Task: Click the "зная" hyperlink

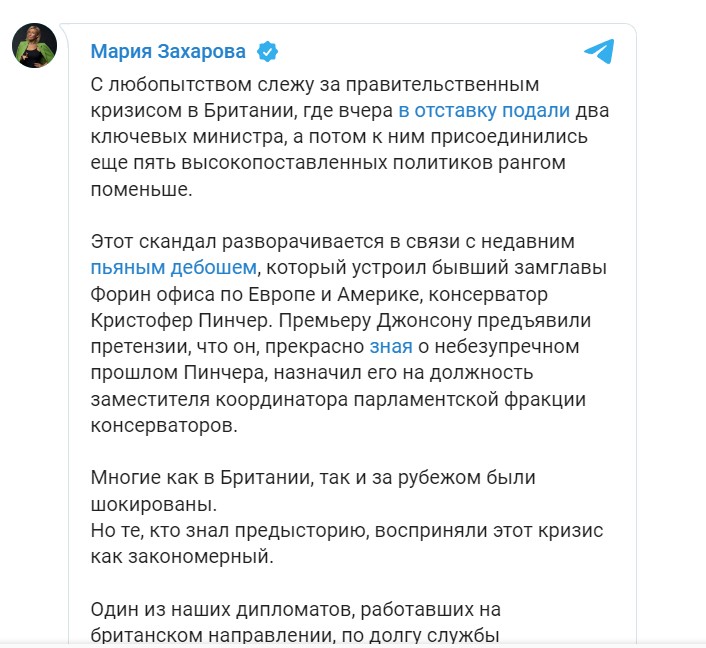Action: click(x=390, y=346)
